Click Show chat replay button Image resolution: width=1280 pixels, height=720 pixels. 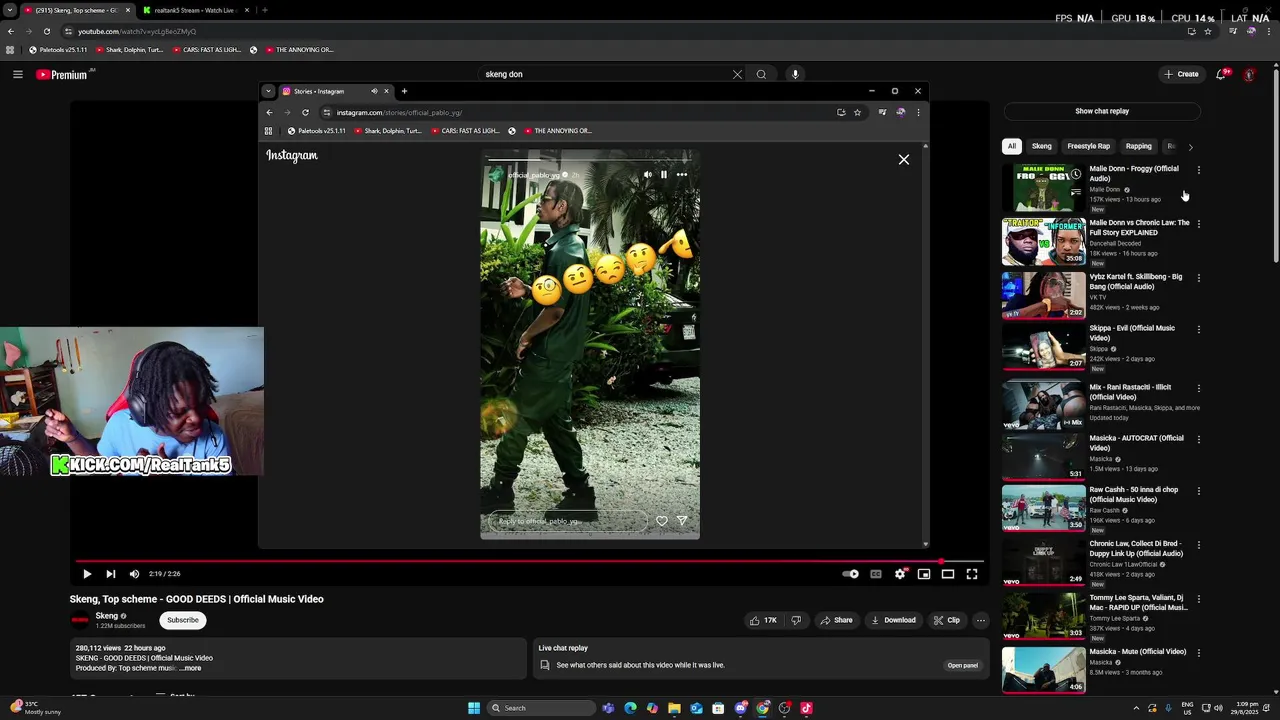pos(1102,111)
